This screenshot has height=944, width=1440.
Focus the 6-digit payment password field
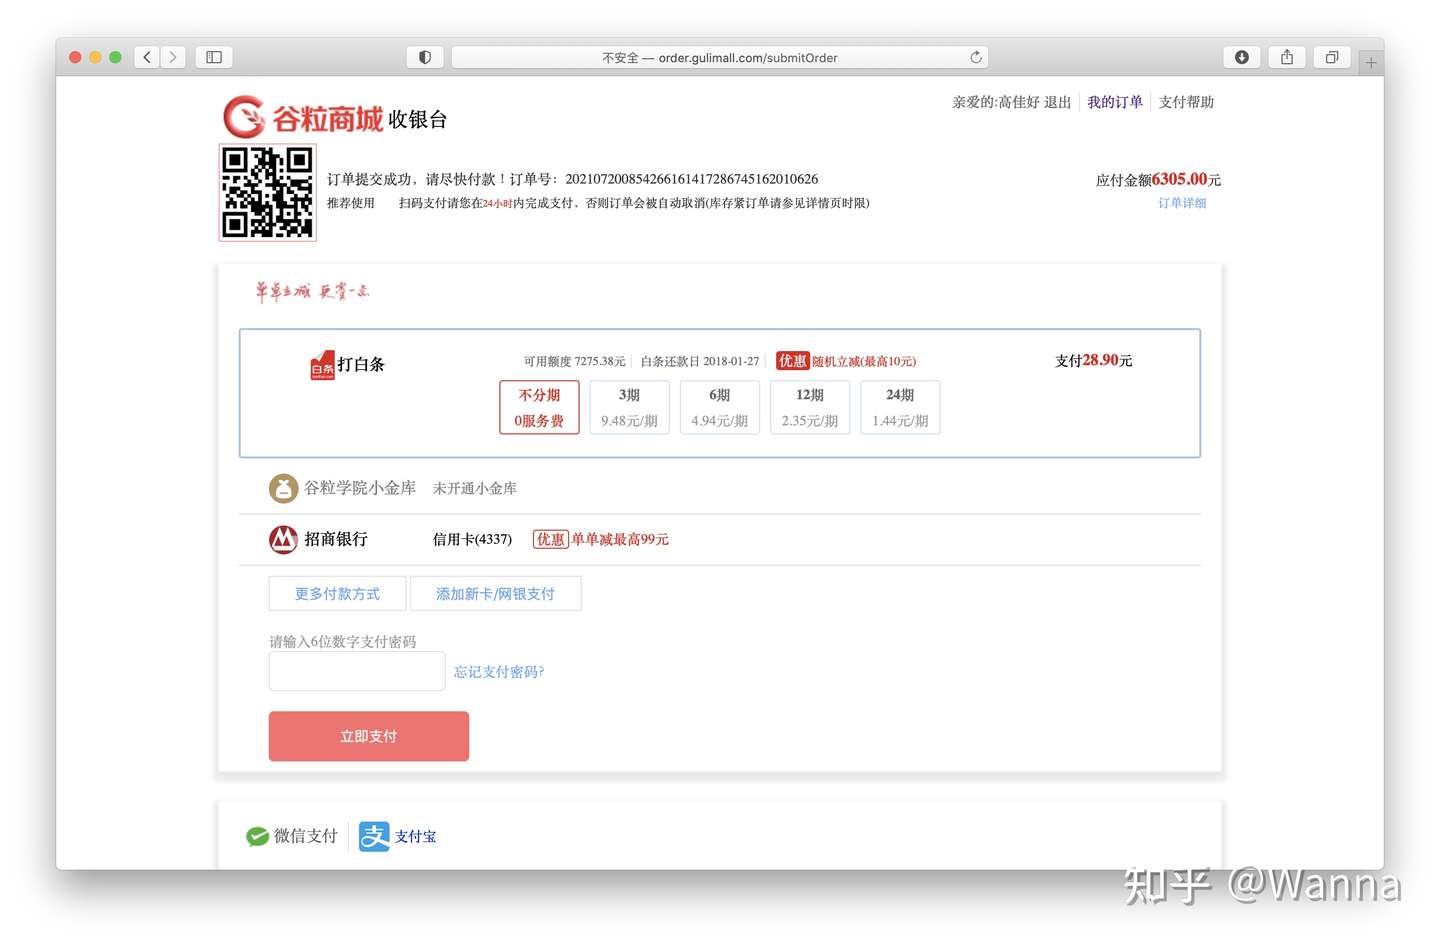[357, 671]
